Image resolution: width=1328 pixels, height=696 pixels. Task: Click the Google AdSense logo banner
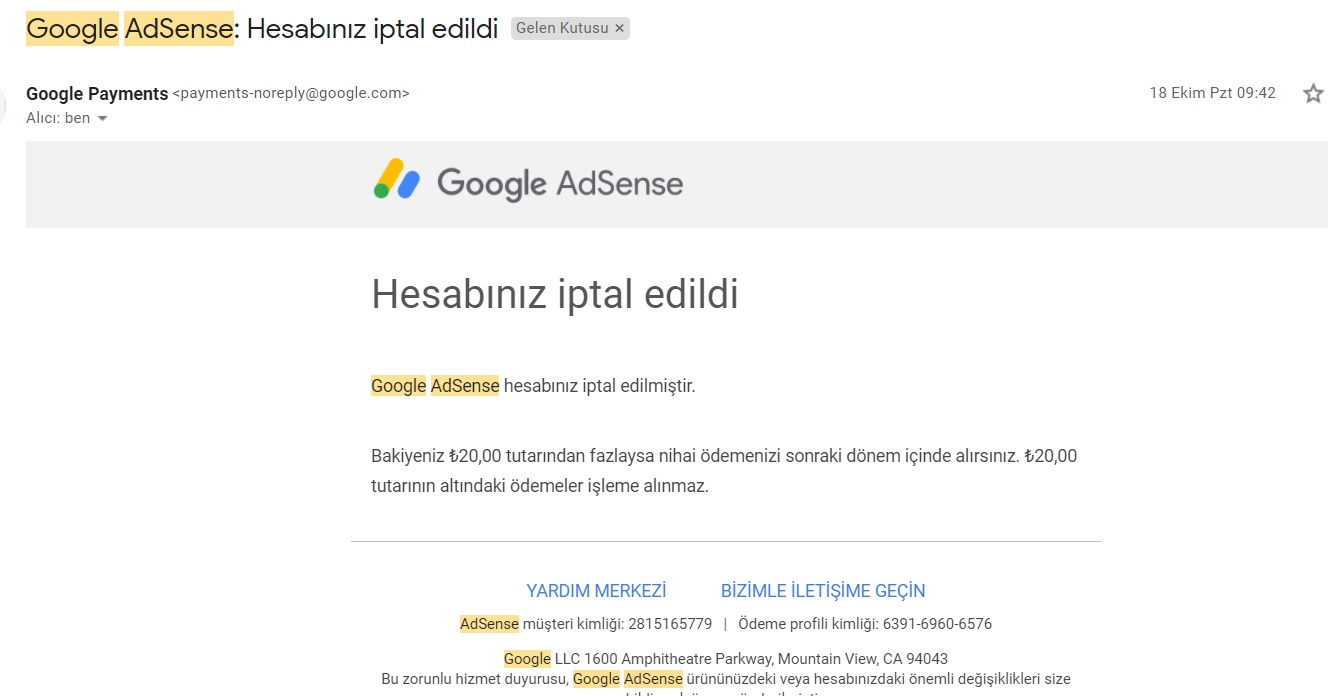pyautogui.click(x=528, y=184)
